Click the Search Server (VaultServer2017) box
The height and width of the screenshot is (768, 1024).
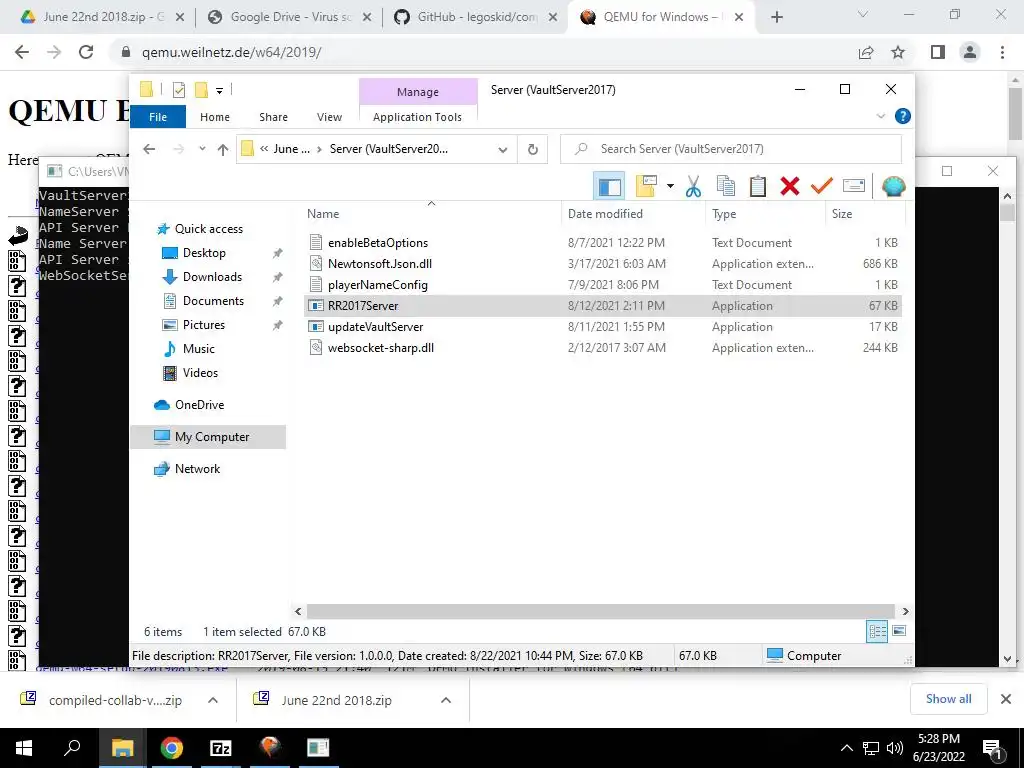(731, 149)
